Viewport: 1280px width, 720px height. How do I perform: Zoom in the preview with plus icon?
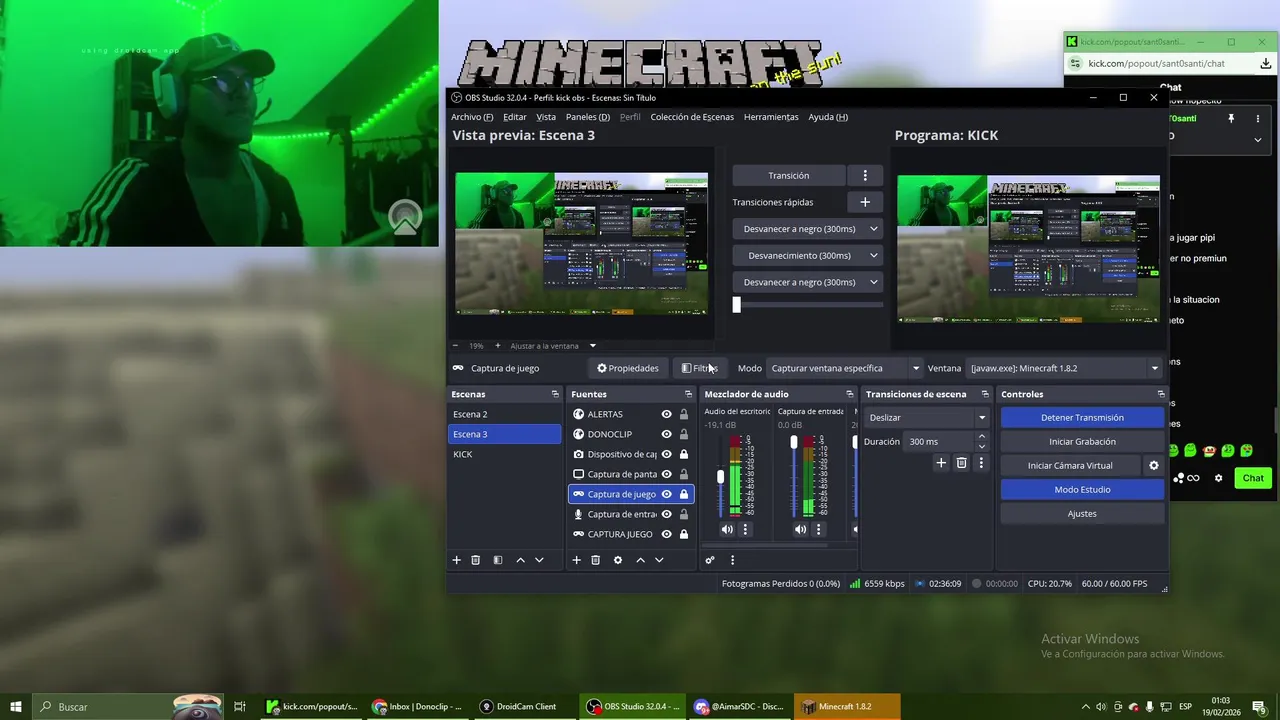[x=498, y=346]
